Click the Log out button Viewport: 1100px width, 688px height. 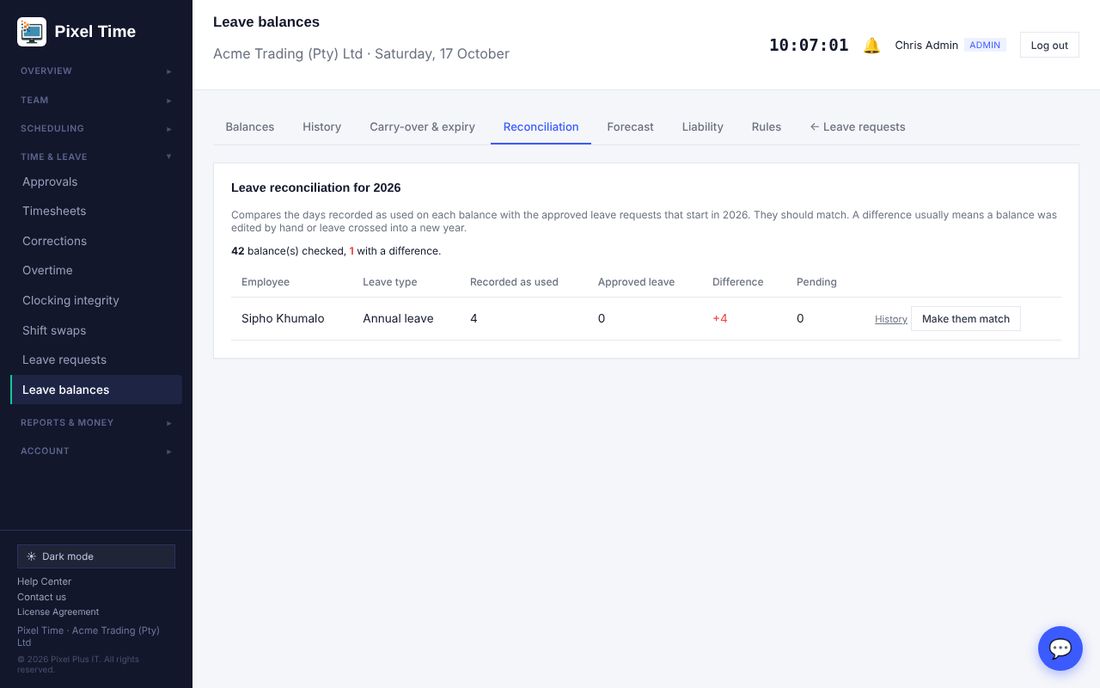pos(1049,46)
